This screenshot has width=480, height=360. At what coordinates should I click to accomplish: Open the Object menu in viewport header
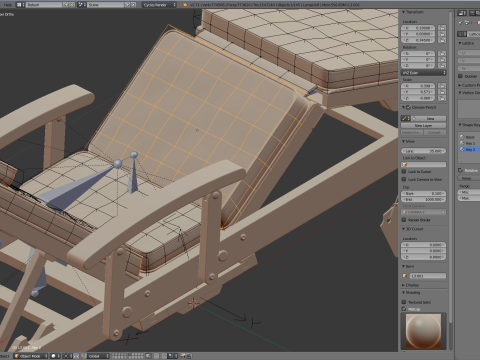click(5, 356)
